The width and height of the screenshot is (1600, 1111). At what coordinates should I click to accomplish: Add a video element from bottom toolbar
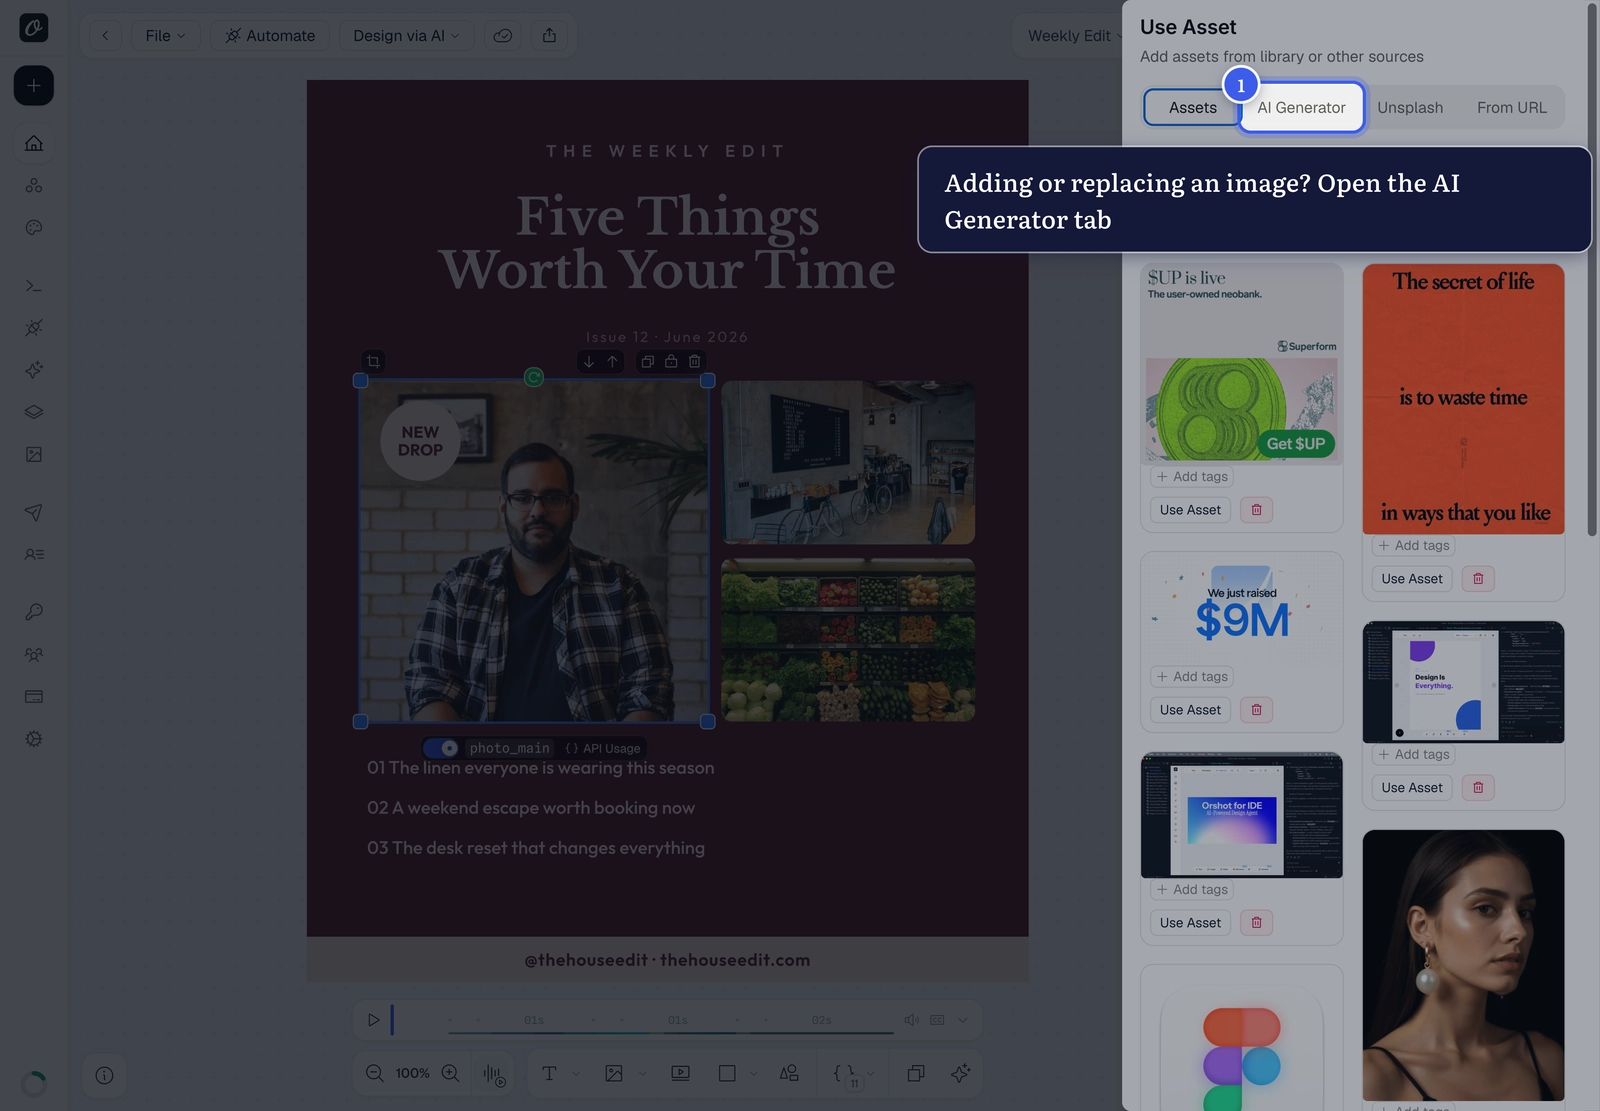tap(680, 1073)
